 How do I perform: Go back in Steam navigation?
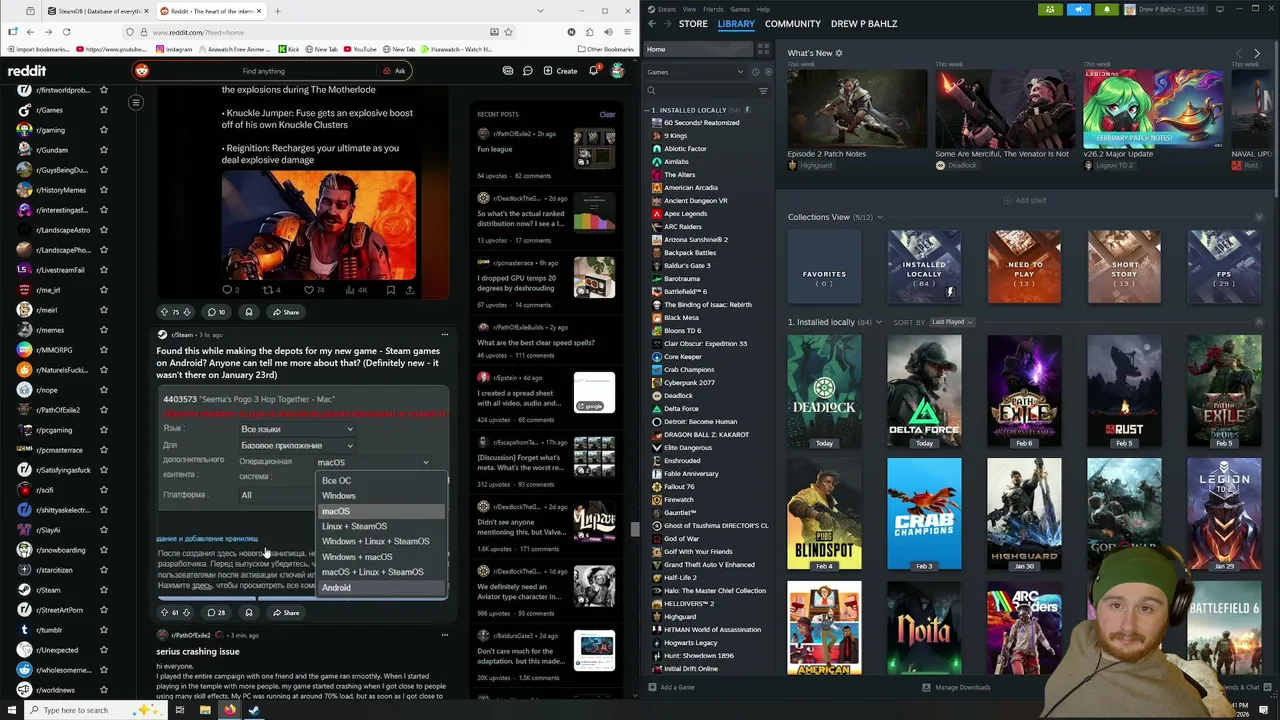coord(652,23)
